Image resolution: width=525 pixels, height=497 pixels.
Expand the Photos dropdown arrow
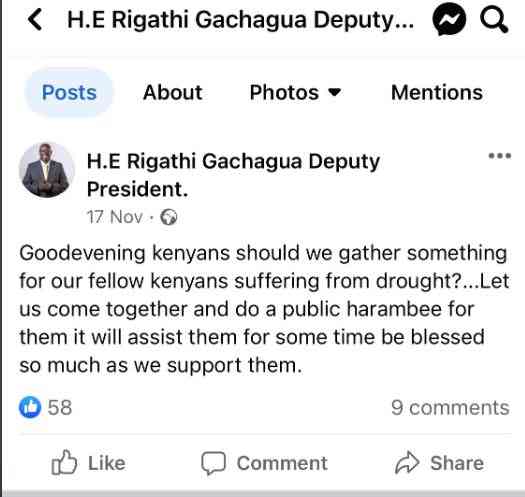334,92
